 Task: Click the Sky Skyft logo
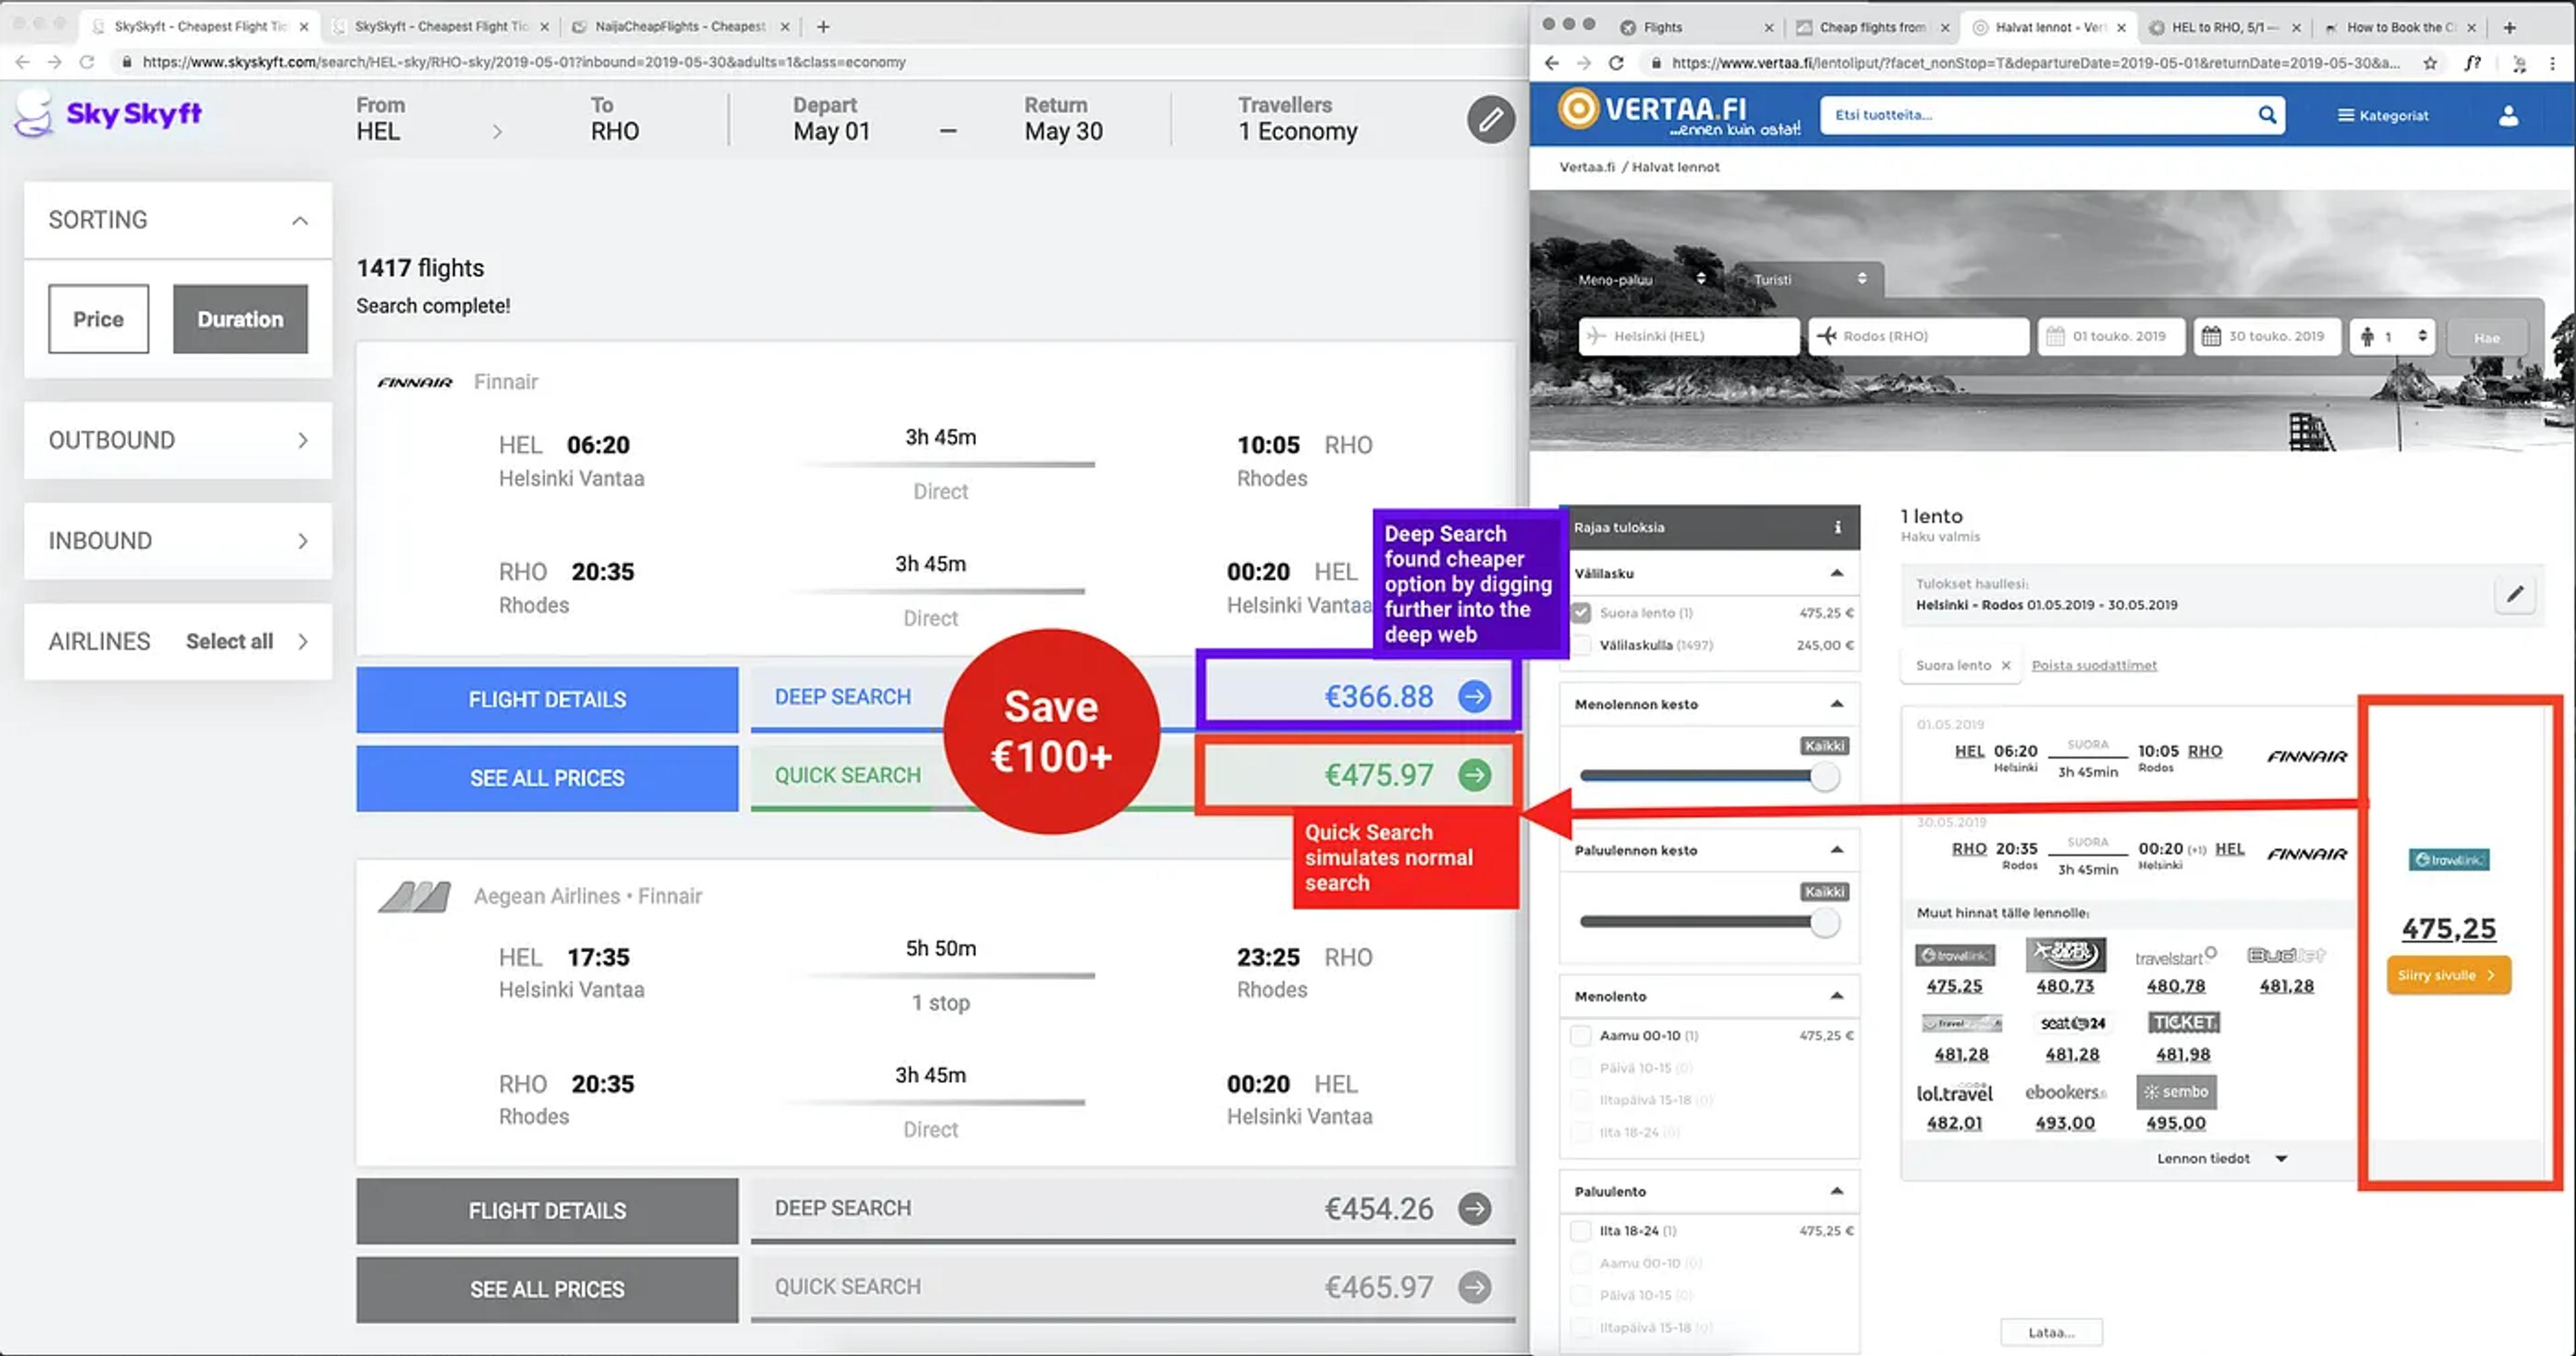[x=108, y=113]
